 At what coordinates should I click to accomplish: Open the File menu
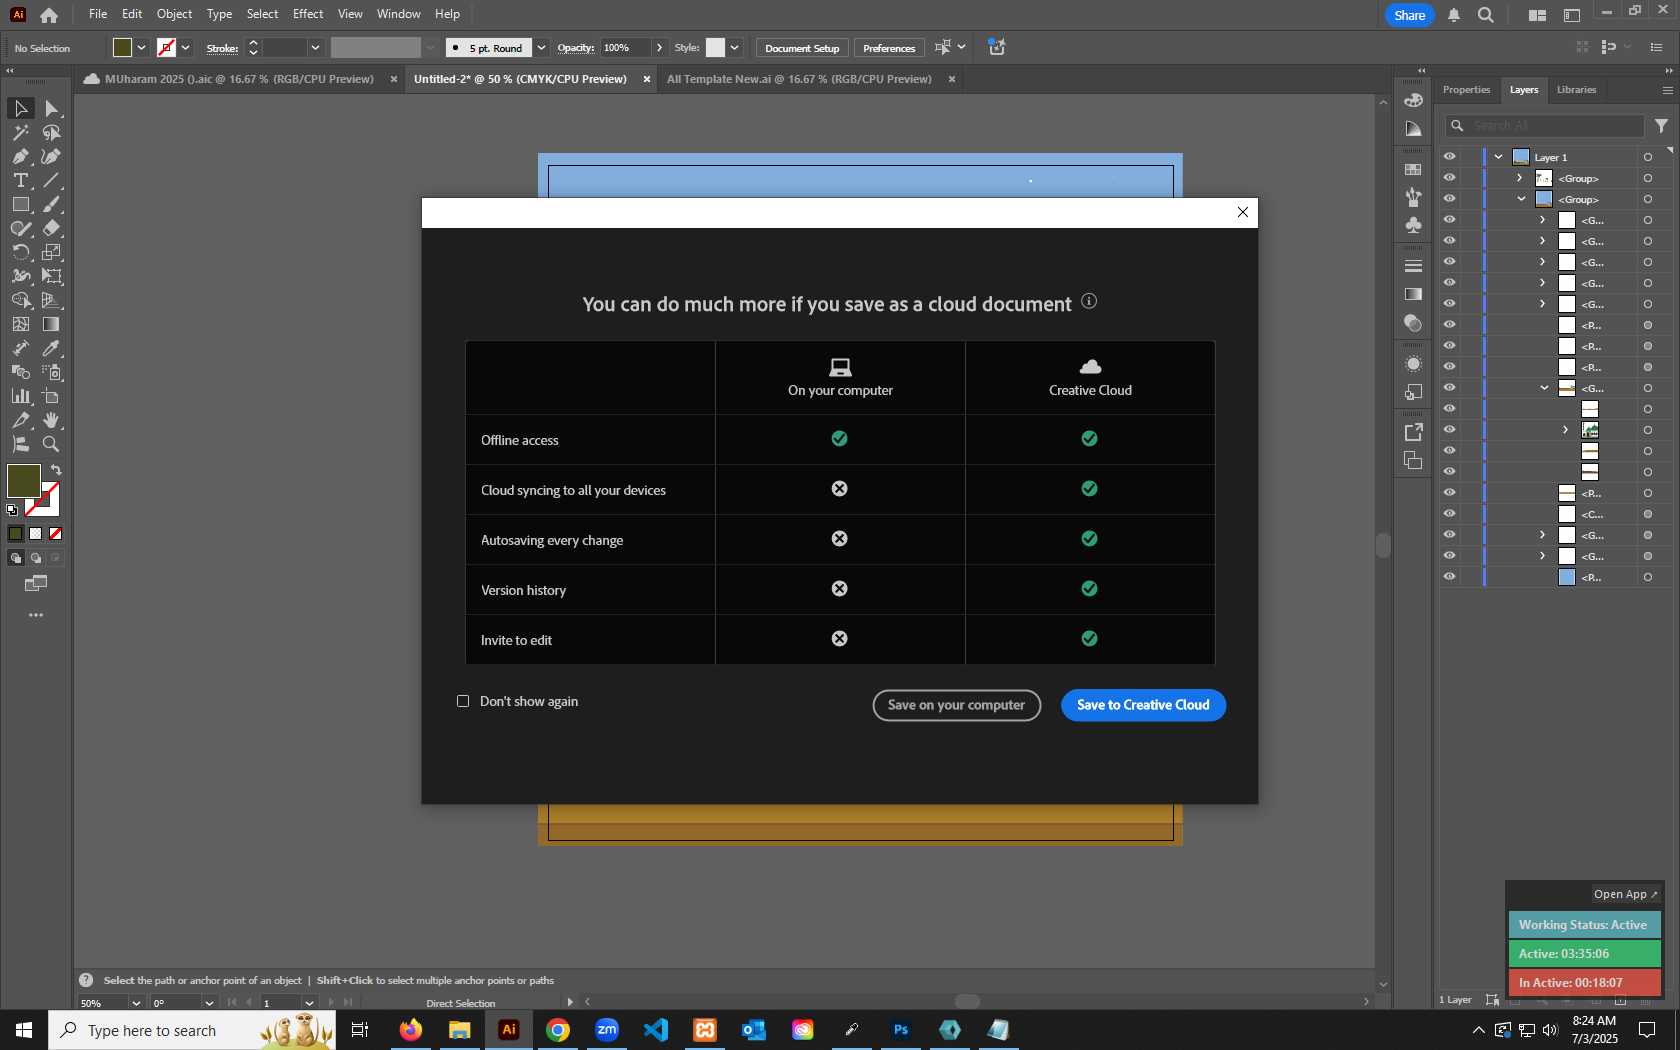[x=98, y=14]
